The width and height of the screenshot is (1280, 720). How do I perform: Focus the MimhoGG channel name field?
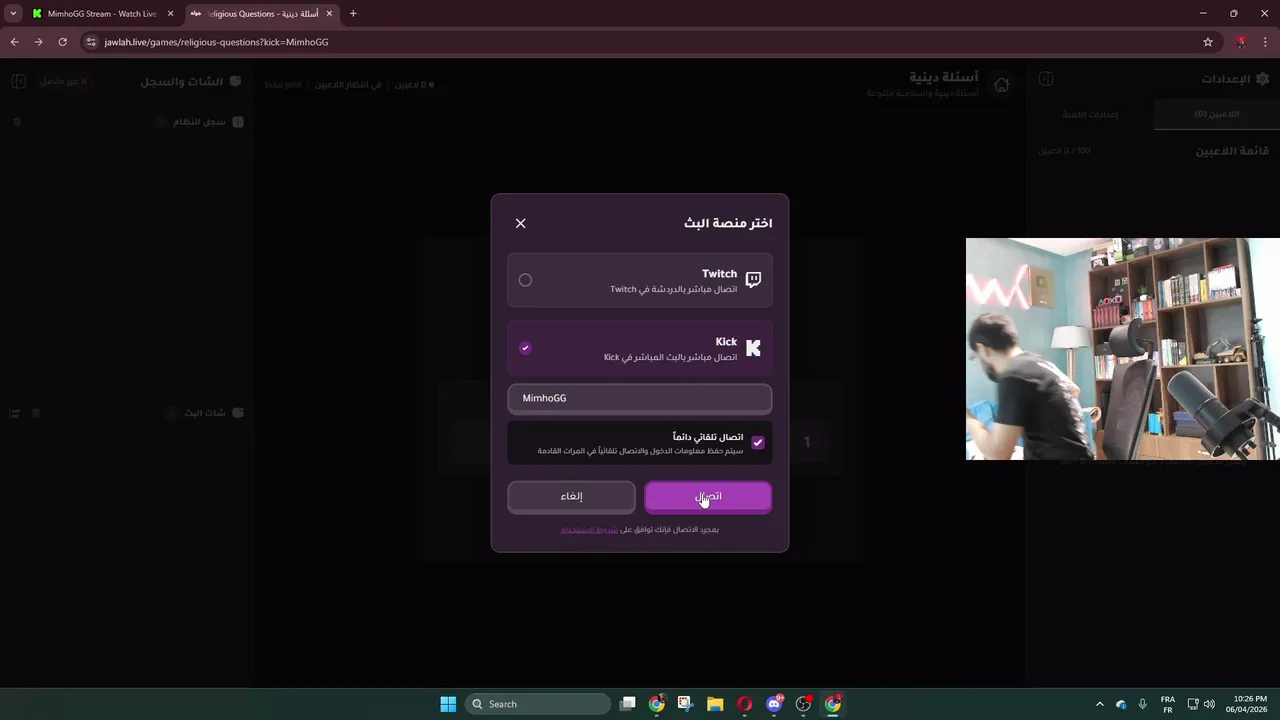[x=640, y=398]
